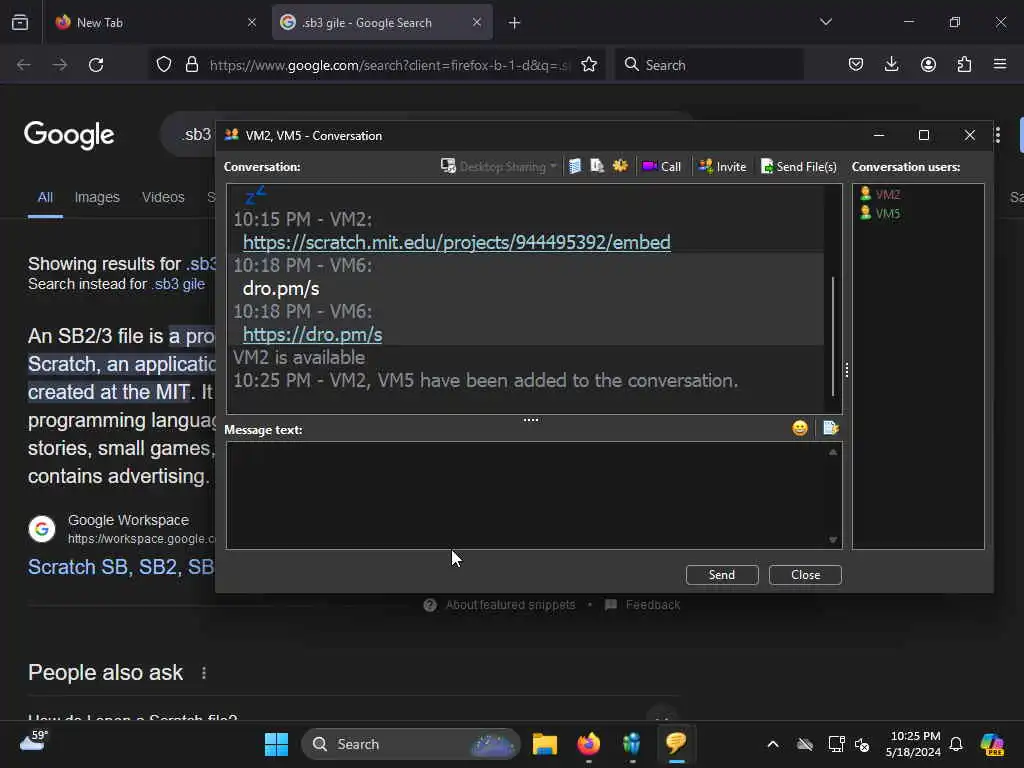This screenshot has height=768, width=1024.
Task: Close the .sb3 gile Google Search tab
Action: tap(477, 22)
